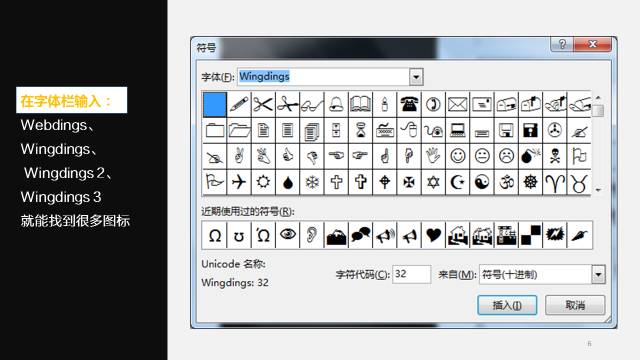Click the 取消 cancel button
This screenshot has width=640, height=360.
[575, 305]
